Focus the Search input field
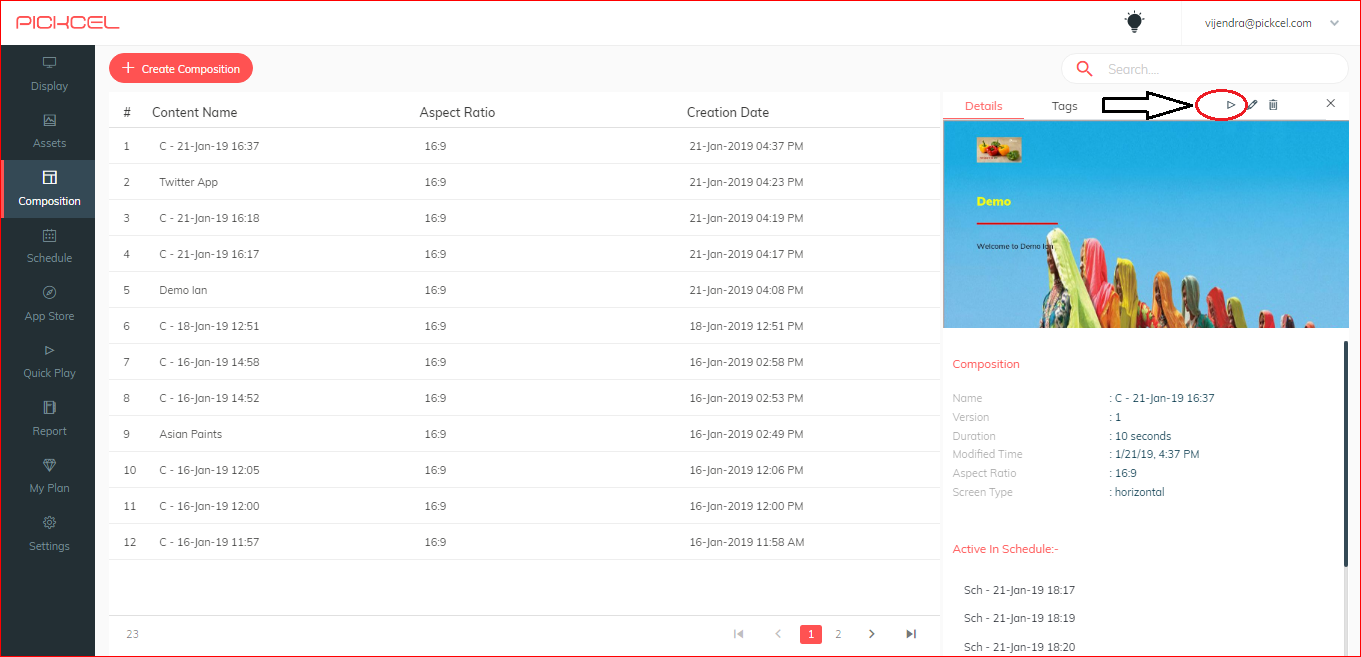Viewport: 1361px width, 657px height. tap(1220, 69)
